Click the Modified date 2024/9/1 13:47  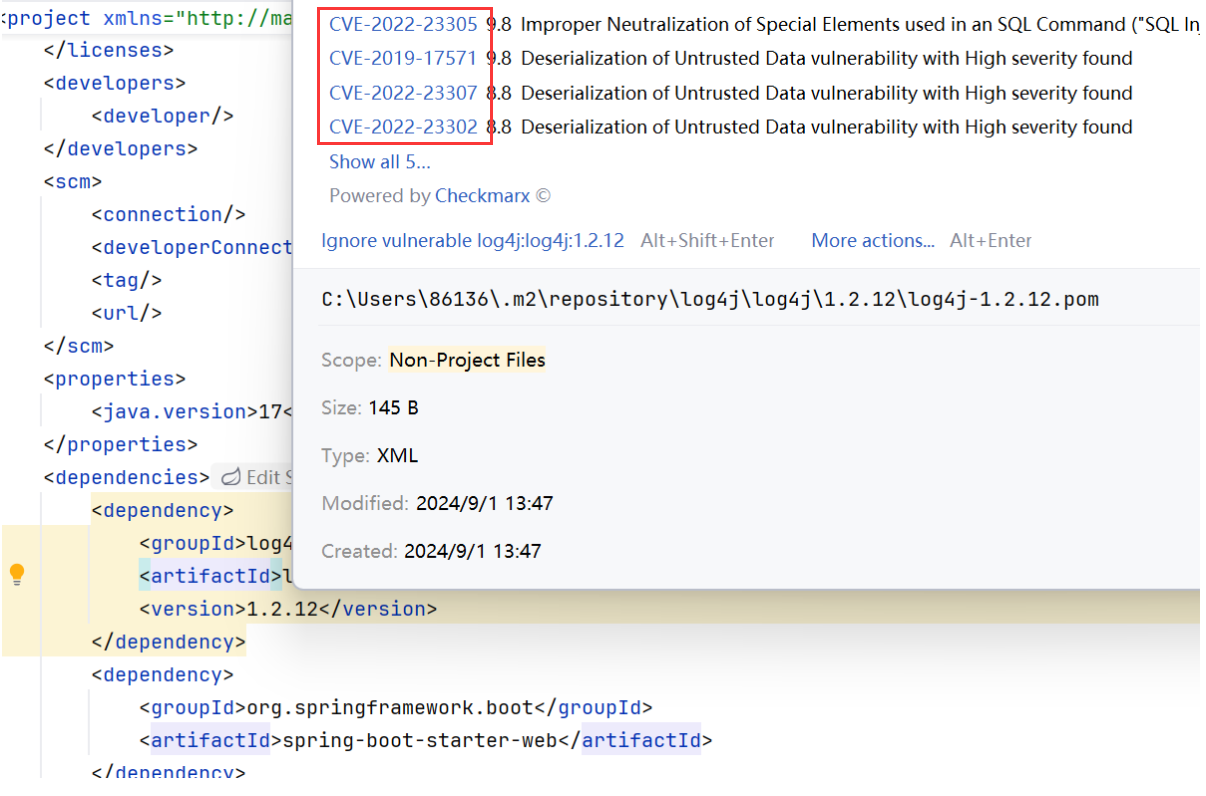pos(484,504)
